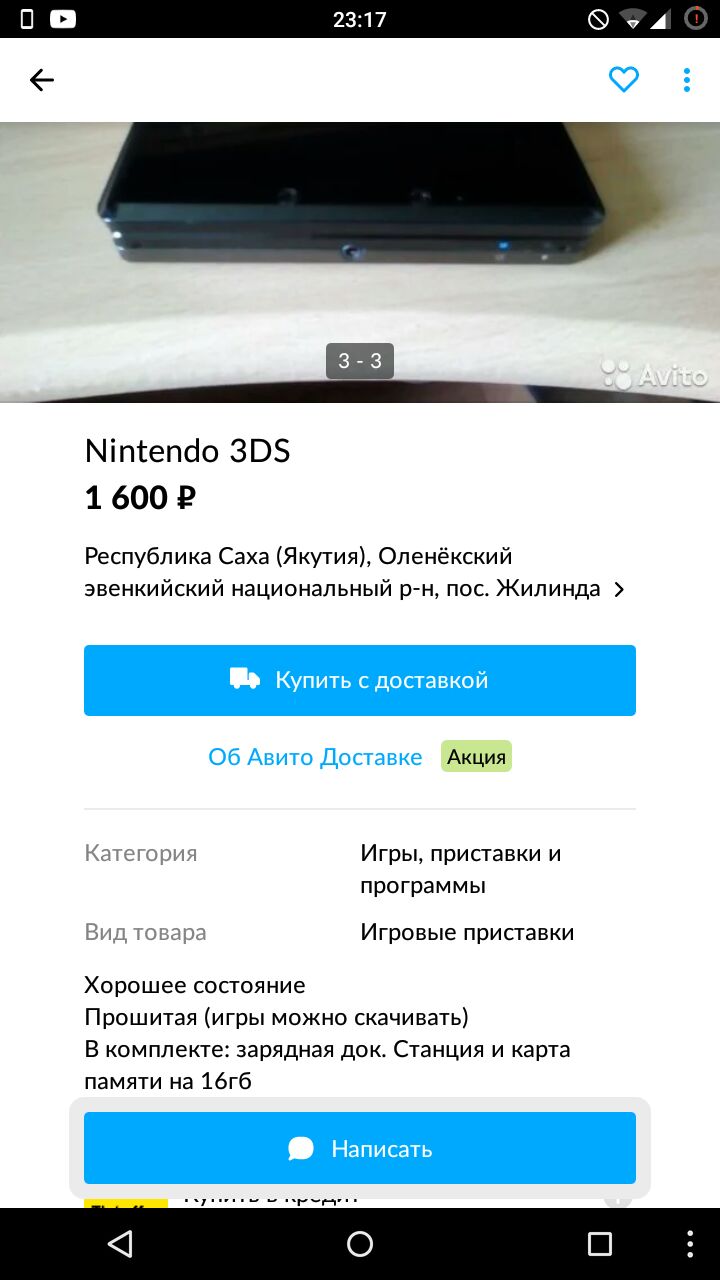720x1280 pixels.
Task: Select Игры, приставки и программы category
Action: [x=461, y=869]
